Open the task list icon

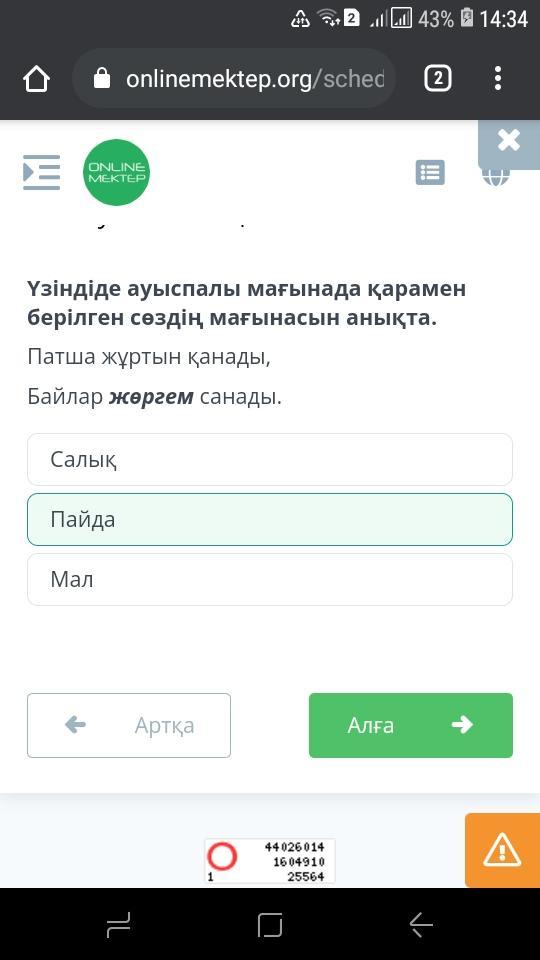coord(430,173)
